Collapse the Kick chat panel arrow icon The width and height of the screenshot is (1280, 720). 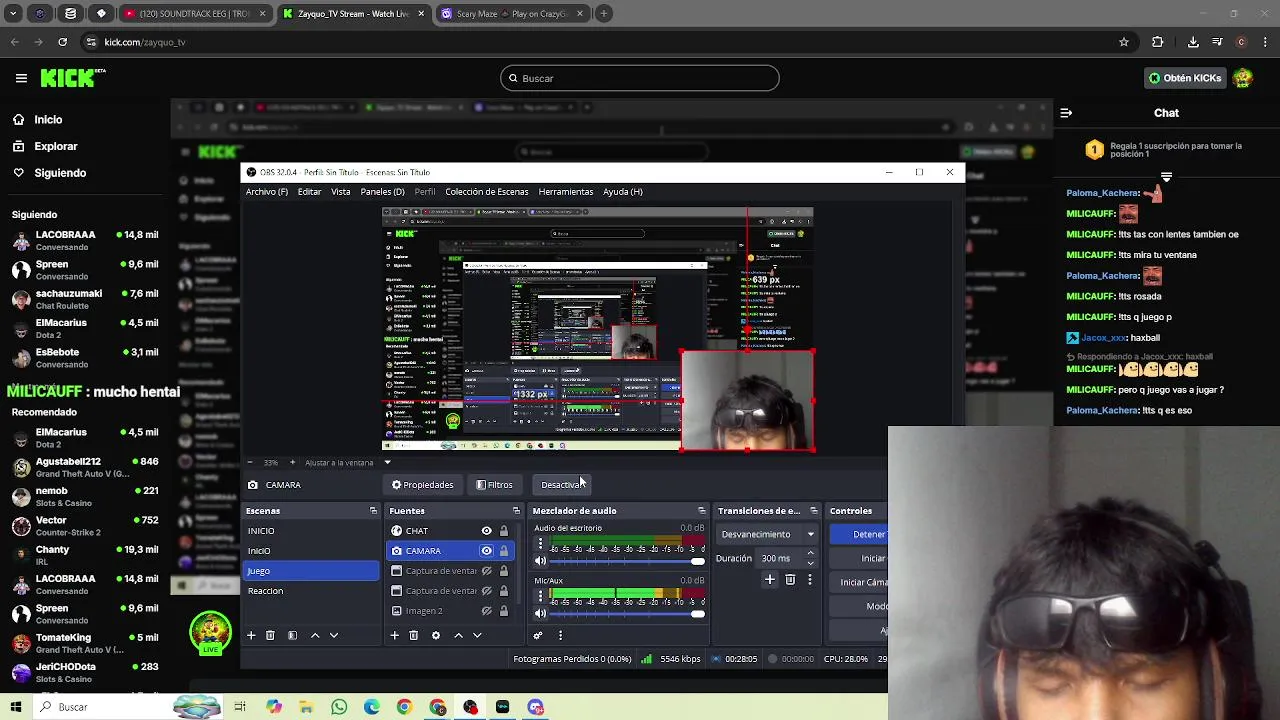tap(1066, 113)
